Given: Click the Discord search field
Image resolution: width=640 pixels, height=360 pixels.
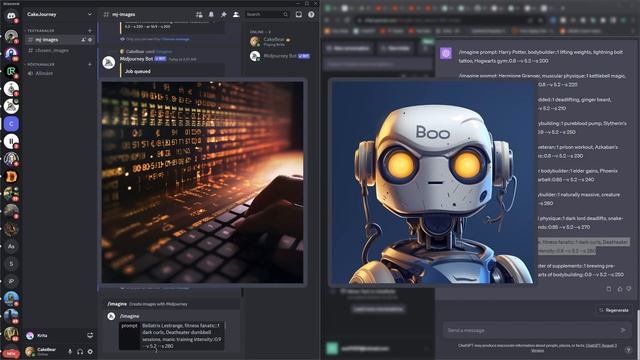Looking at the screenshot, I should (x=267, y=14).
